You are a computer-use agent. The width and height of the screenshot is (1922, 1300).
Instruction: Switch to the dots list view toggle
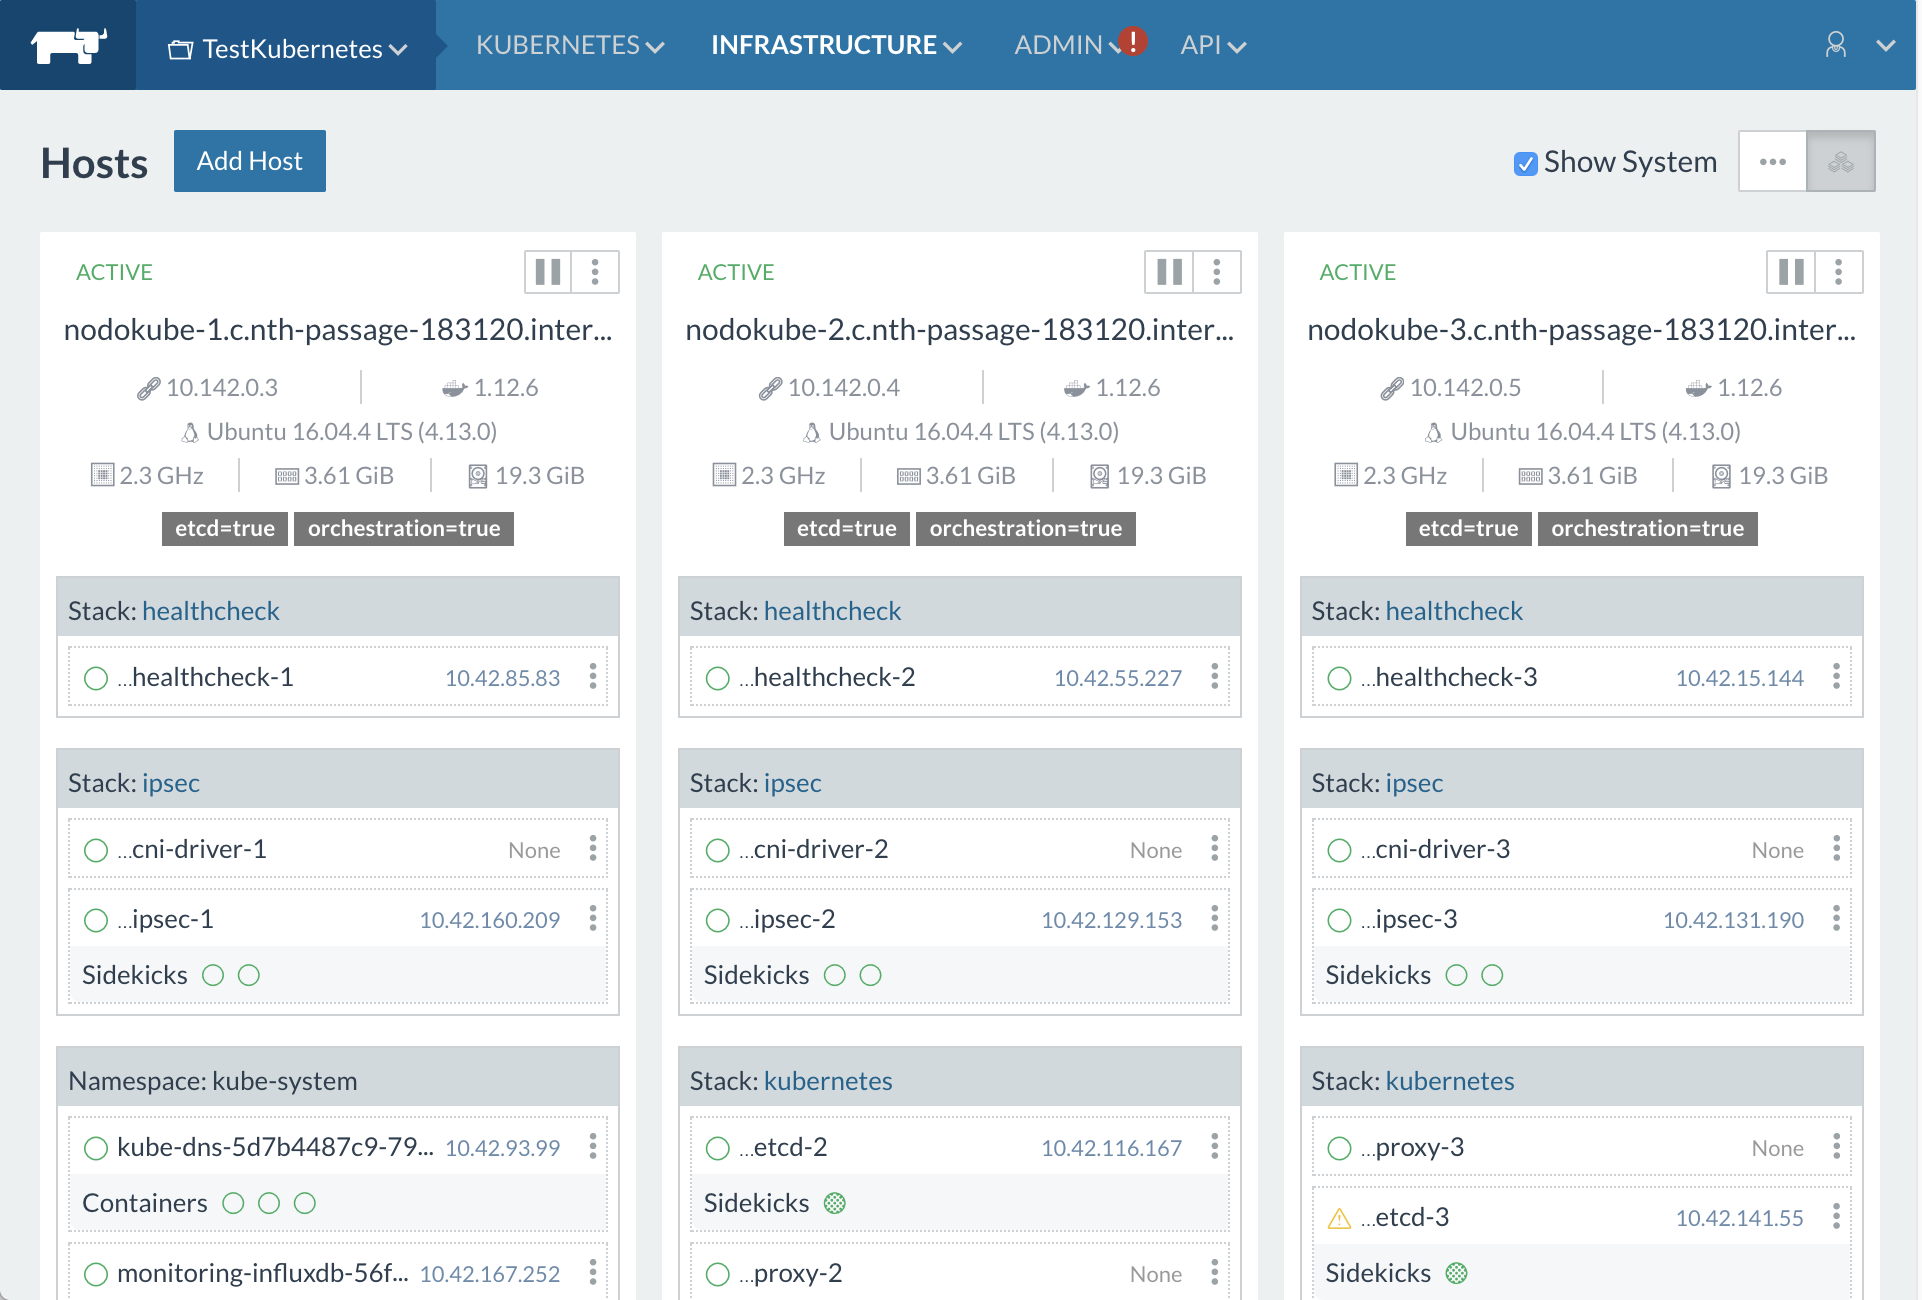(x=1773, y=161)
